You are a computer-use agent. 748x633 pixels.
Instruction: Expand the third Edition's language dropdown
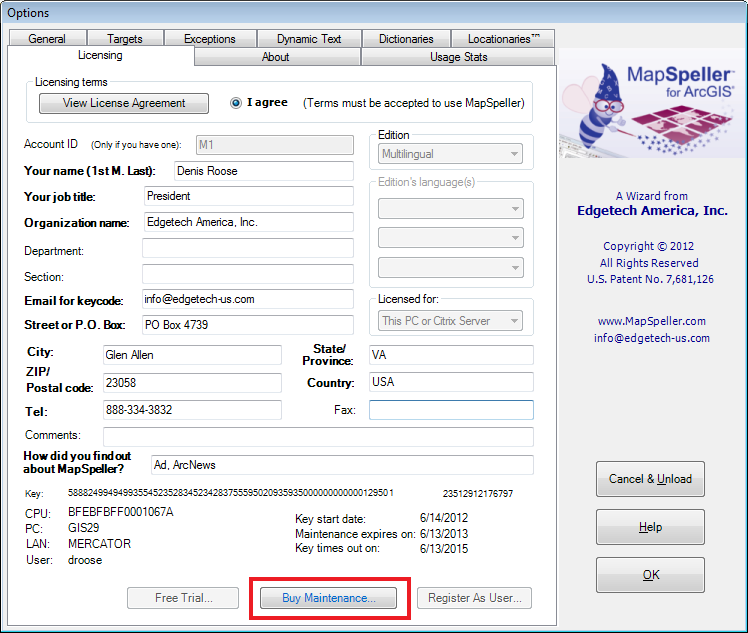(450, 268)
